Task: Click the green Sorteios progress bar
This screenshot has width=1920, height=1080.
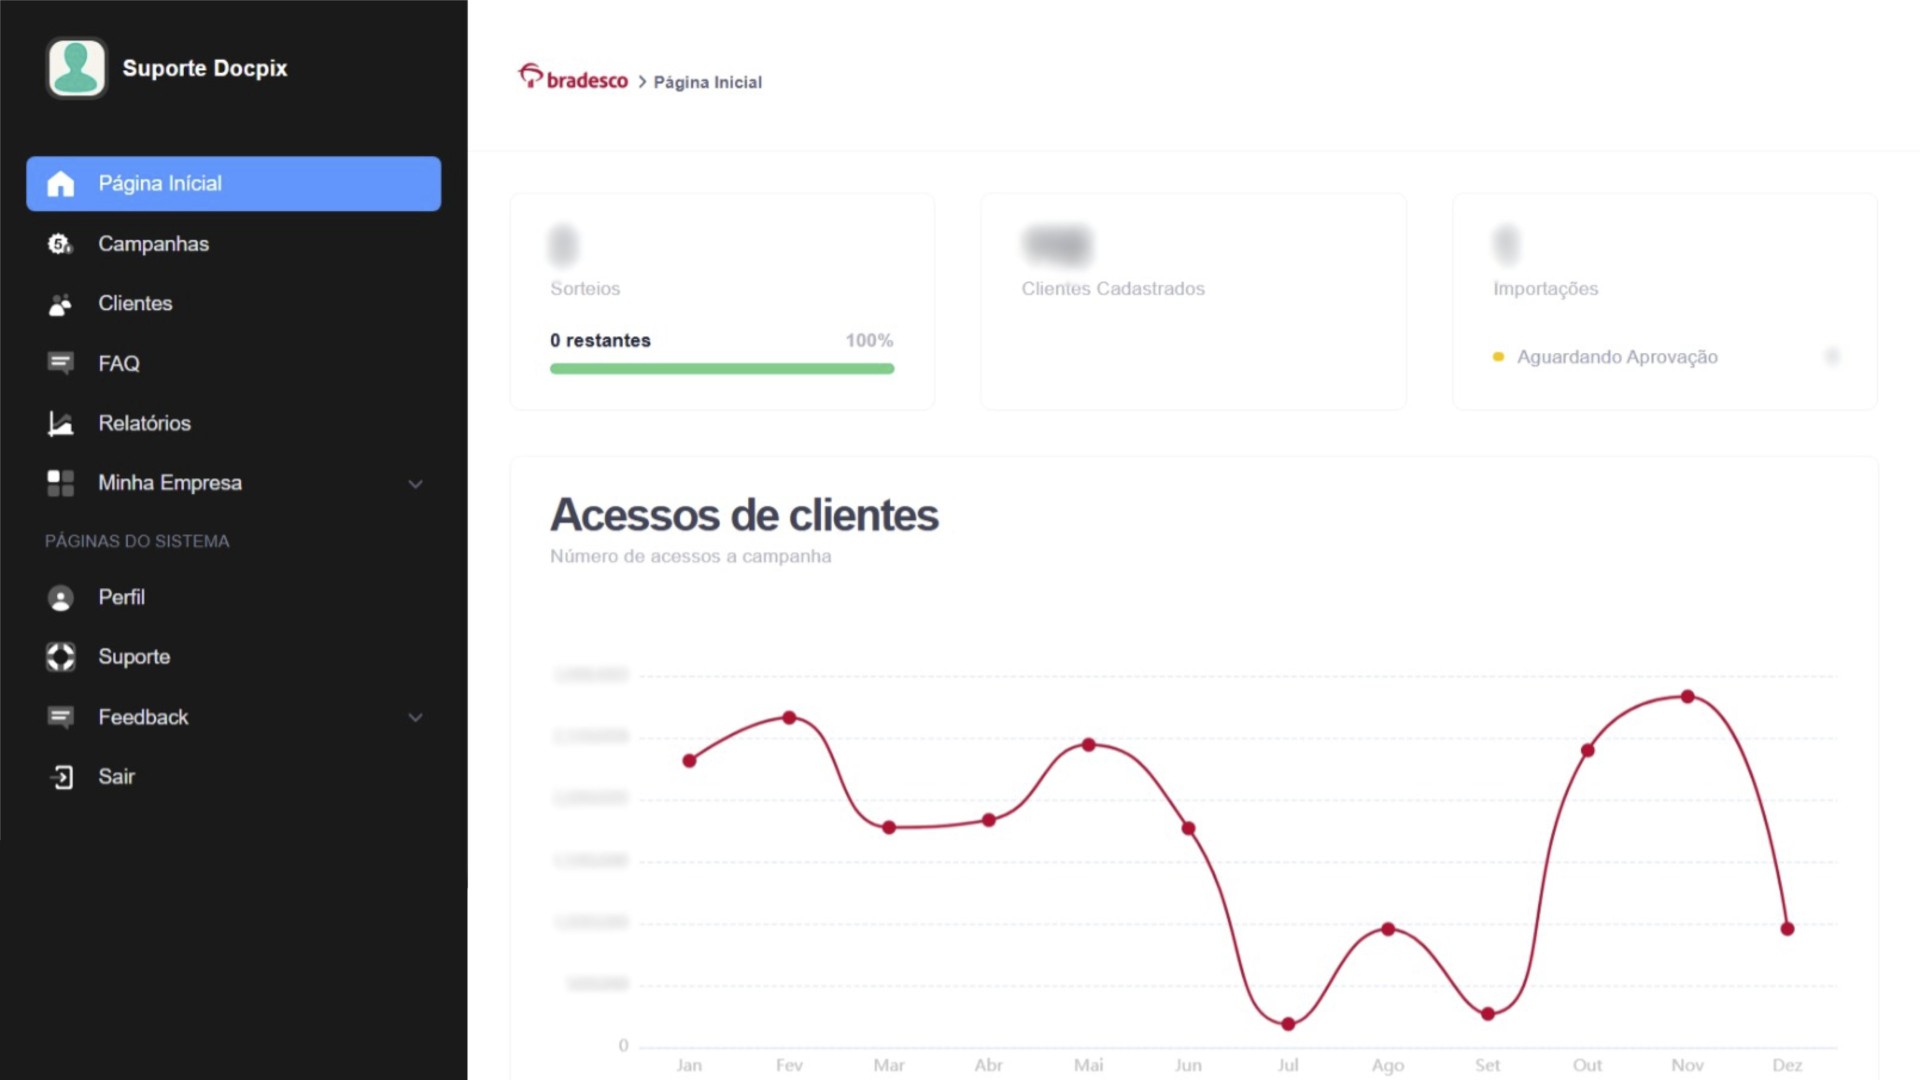Action: tap(721, 369)
